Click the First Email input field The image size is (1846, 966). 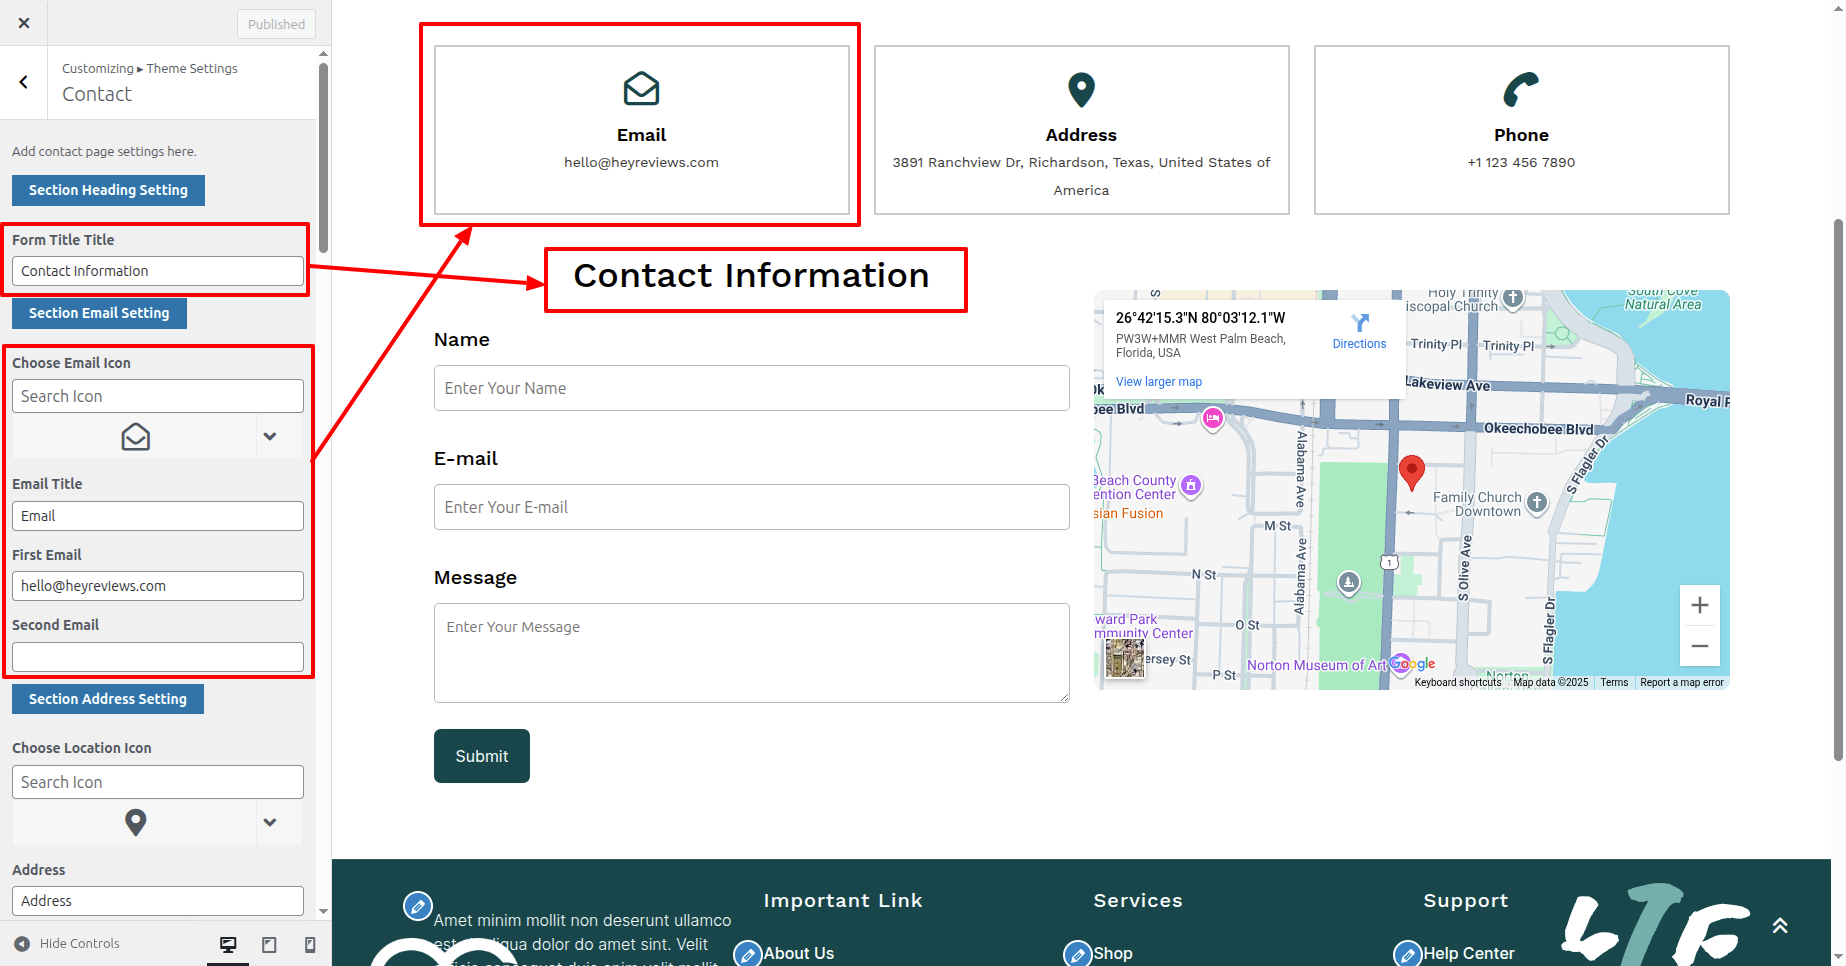click(158, 586)
